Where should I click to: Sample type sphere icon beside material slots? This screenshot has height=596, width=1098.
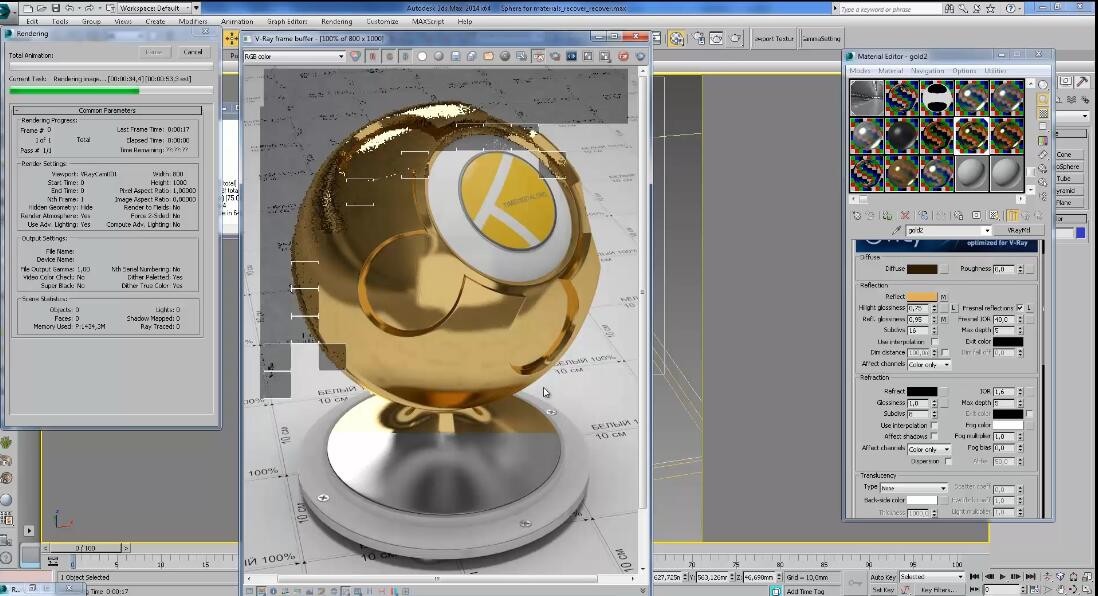1043,85
